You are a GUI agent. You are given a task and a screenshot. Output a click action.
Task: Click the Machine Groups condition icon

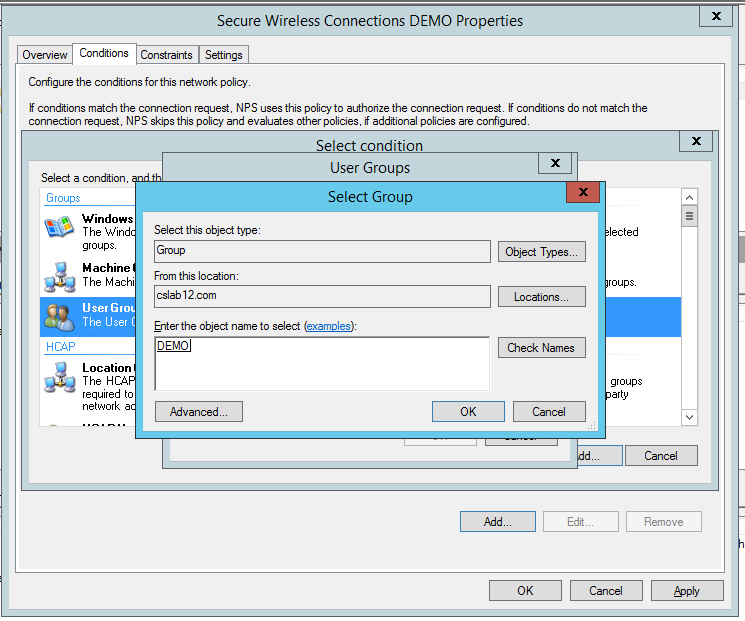tap(60, 274)
